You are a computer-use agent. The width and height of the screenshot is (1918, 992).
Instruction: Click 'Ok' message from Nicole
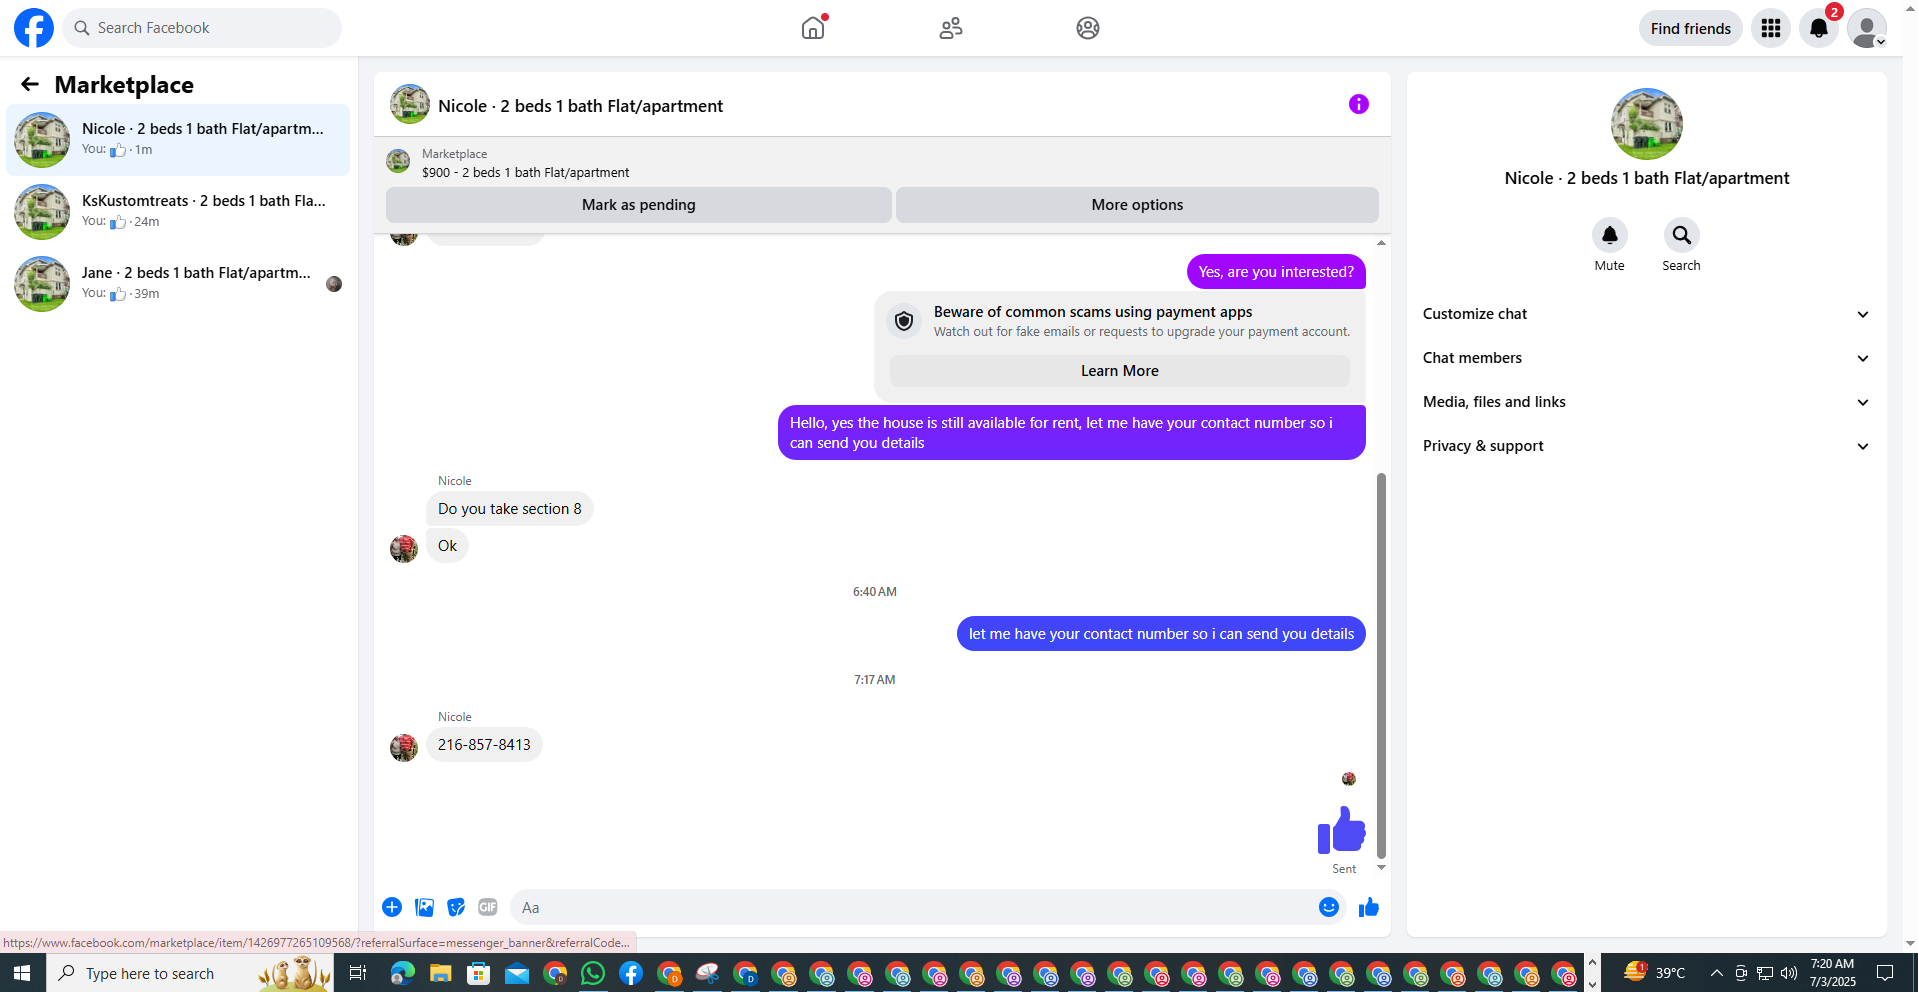tap(447, 546)
